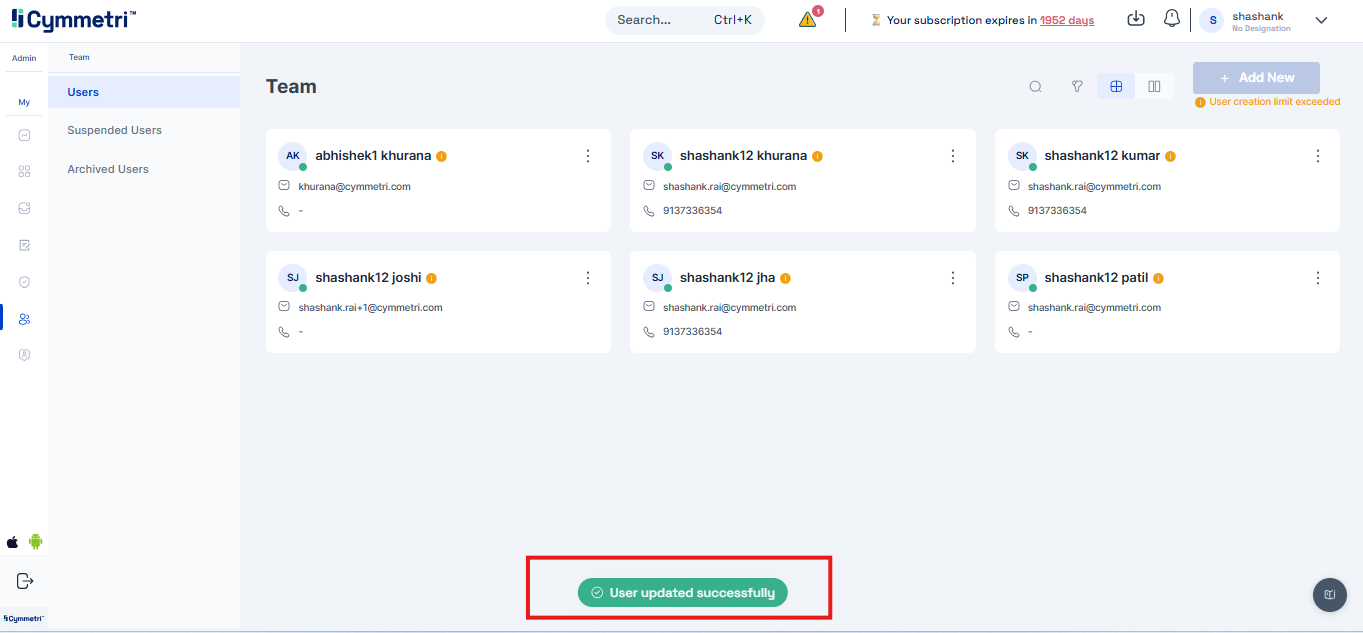Screen dimensions: 1363x633
Task: Open the abhishek1 khurana user name
Action: pyautogui.click(x=373, y=156)
